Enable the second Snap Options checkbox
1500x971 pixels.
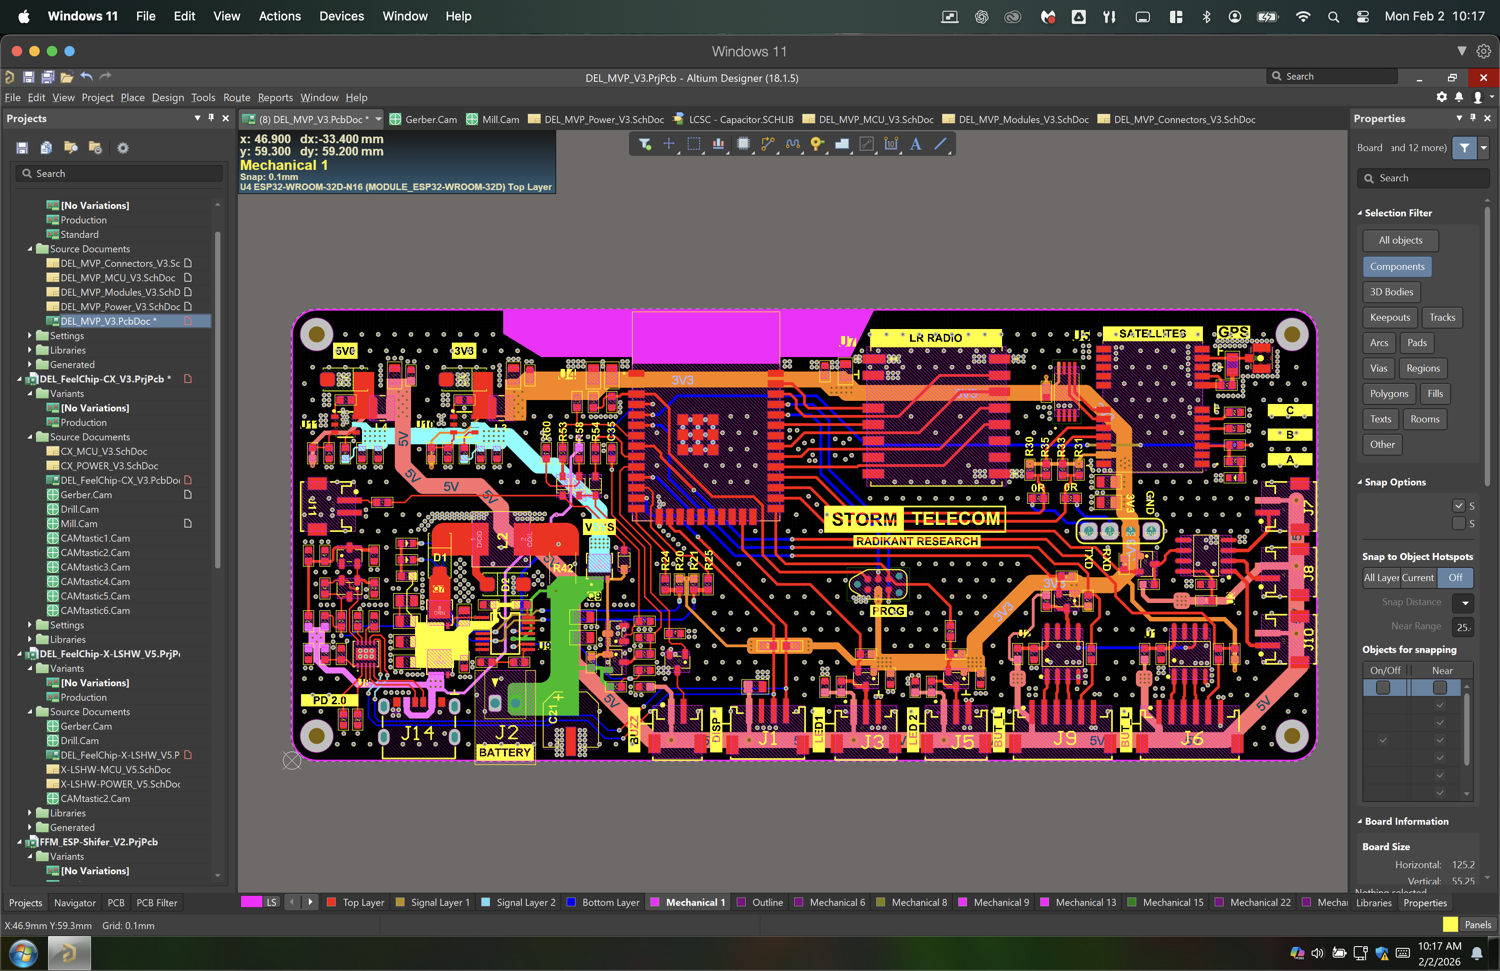[1458, 524]
